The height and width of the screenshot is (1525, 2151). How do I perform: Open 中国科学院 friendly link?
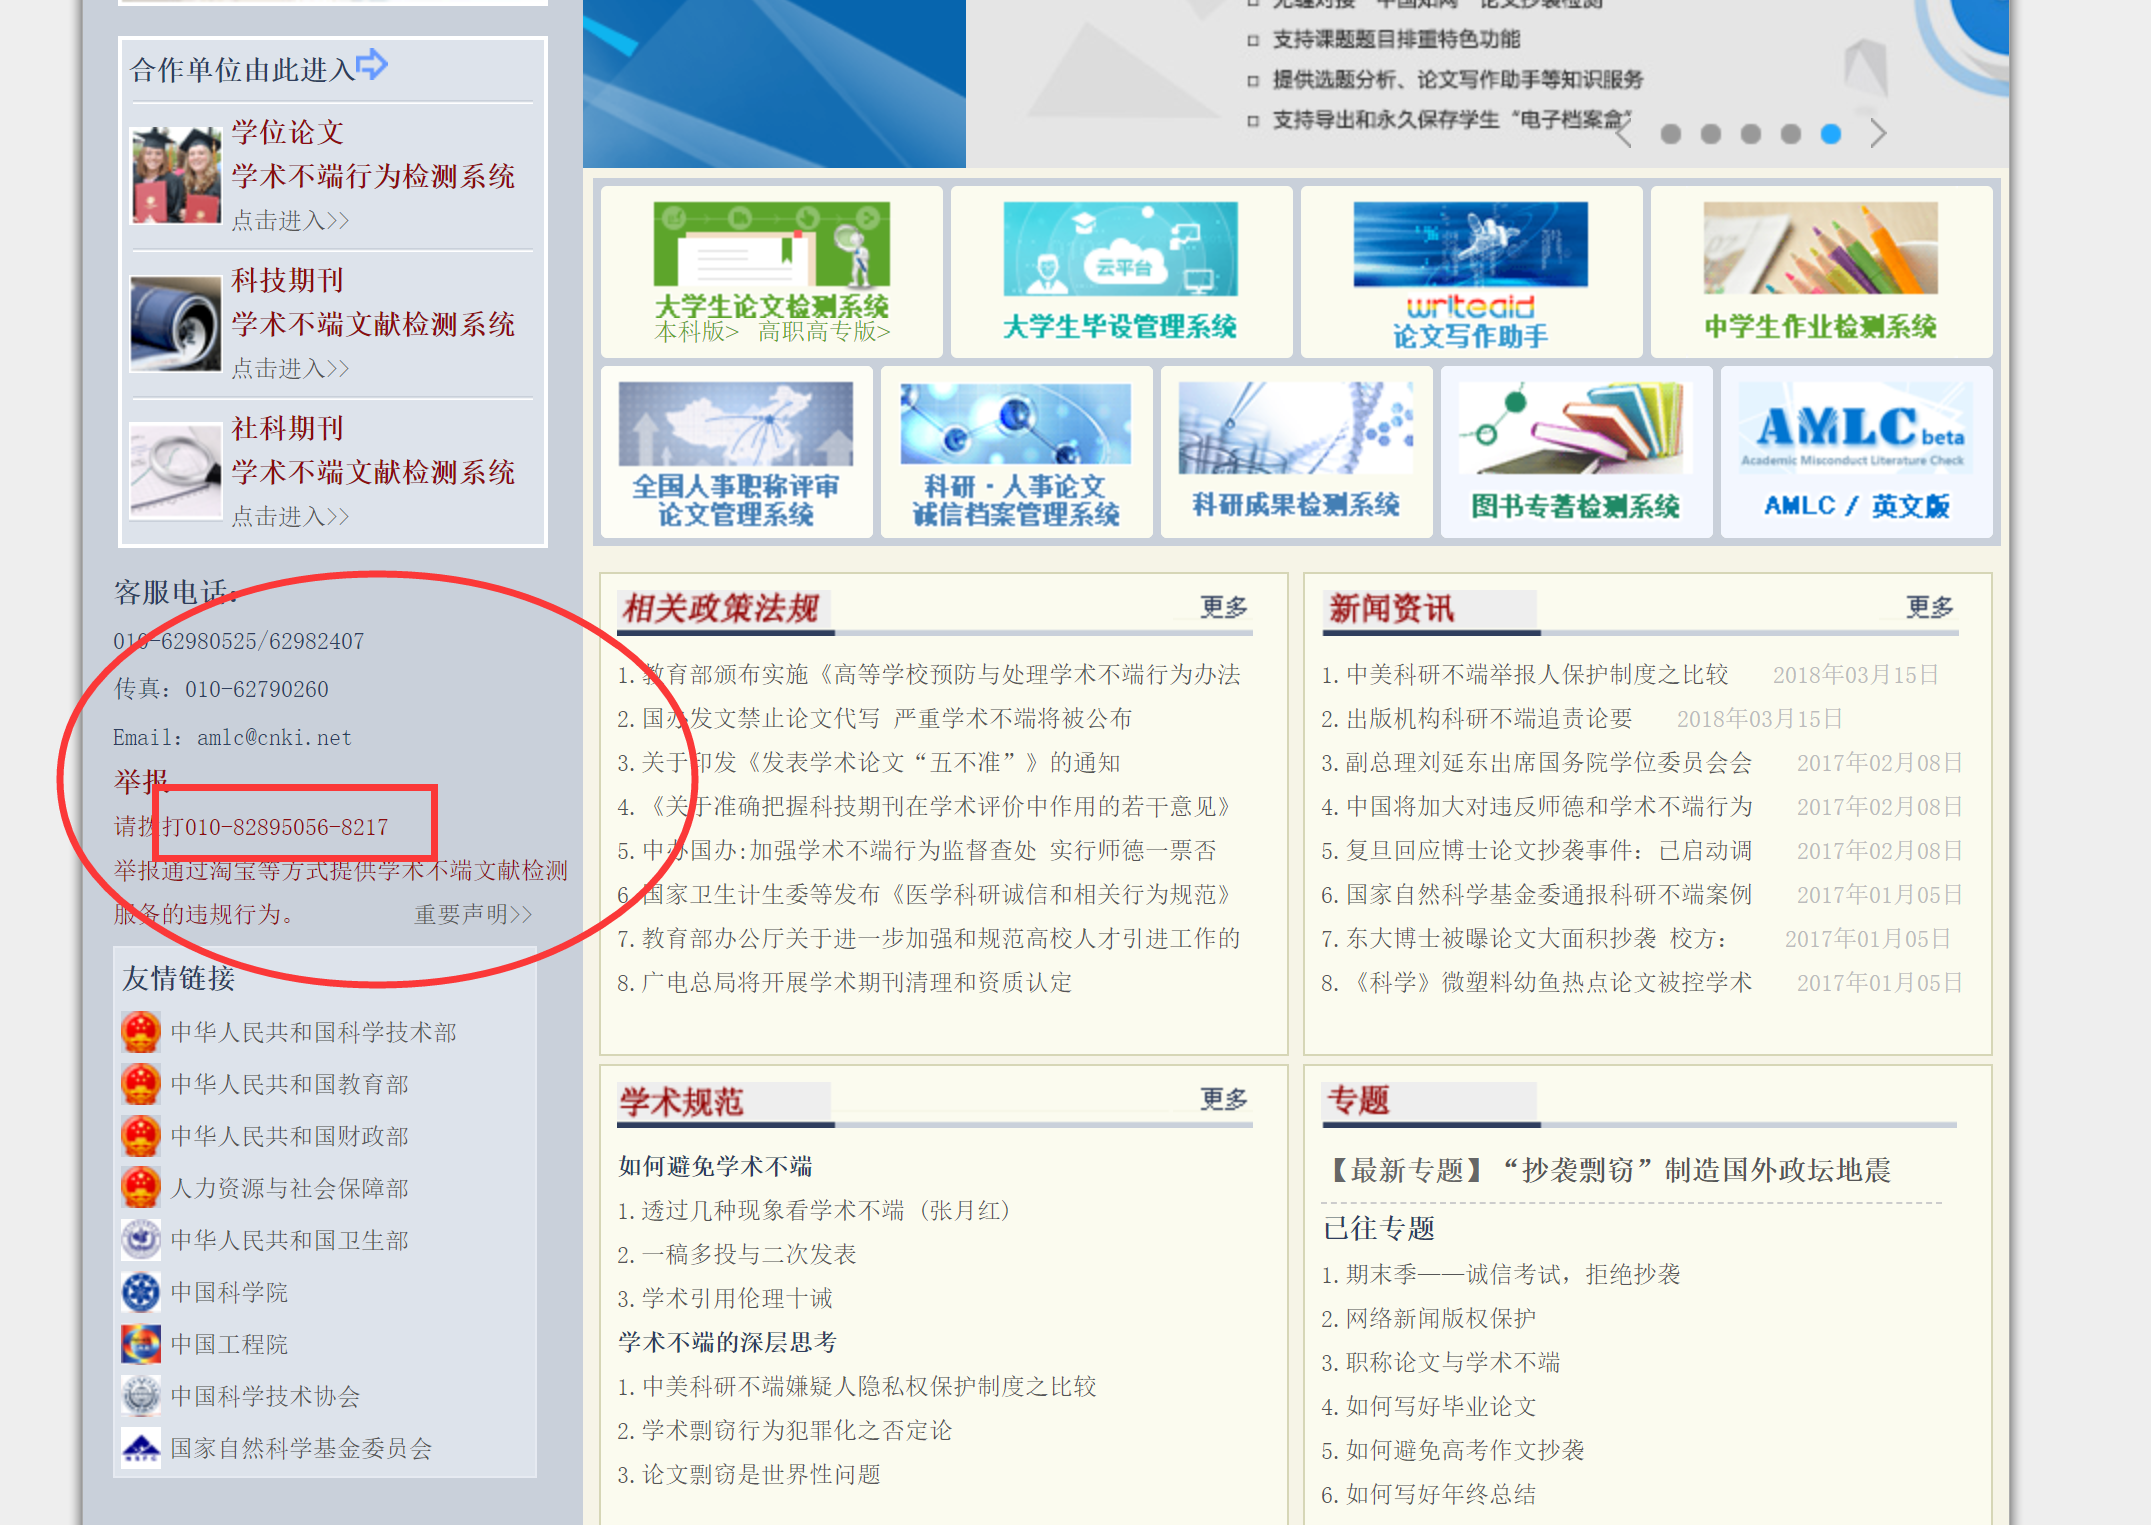[229, 1293]
